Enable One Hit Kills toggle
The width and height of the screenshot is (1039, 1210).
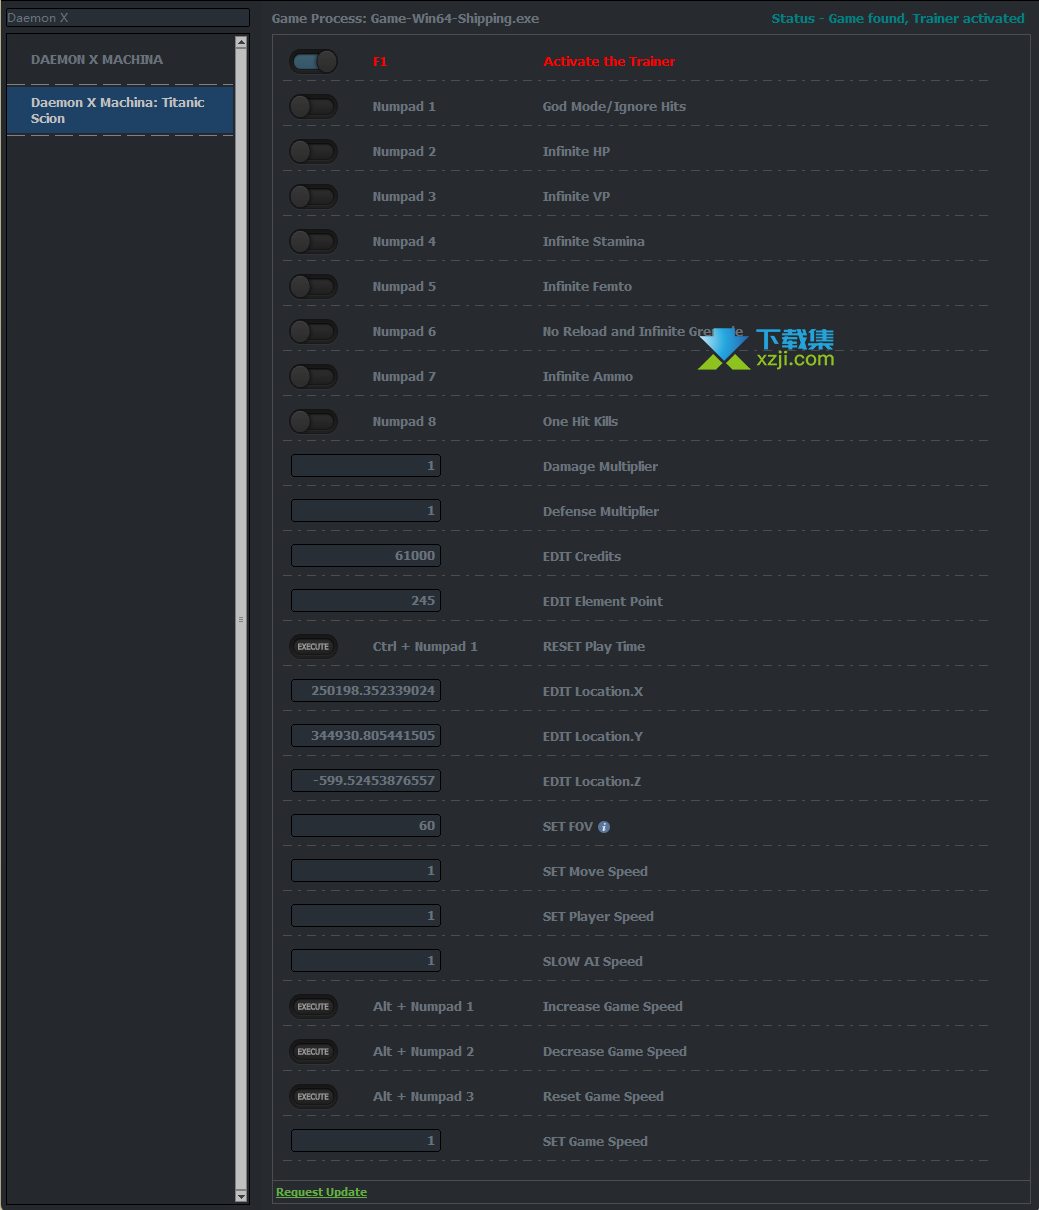pos(313,422)
